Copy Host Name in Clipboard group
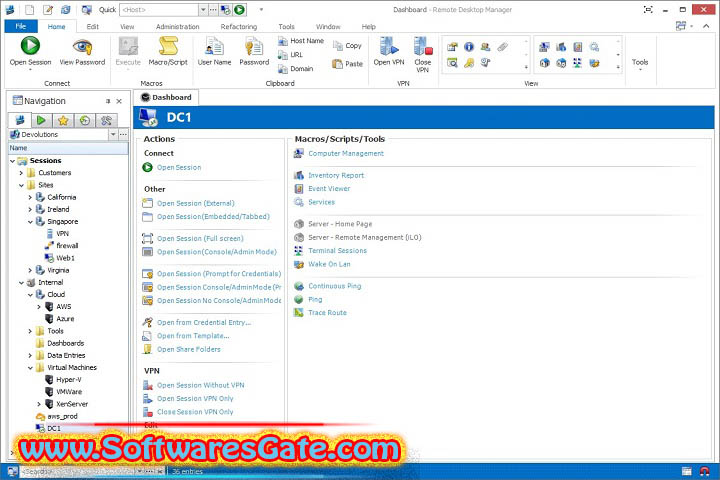Viewport: 720px width, 480px height. click(x=301, y=41)
